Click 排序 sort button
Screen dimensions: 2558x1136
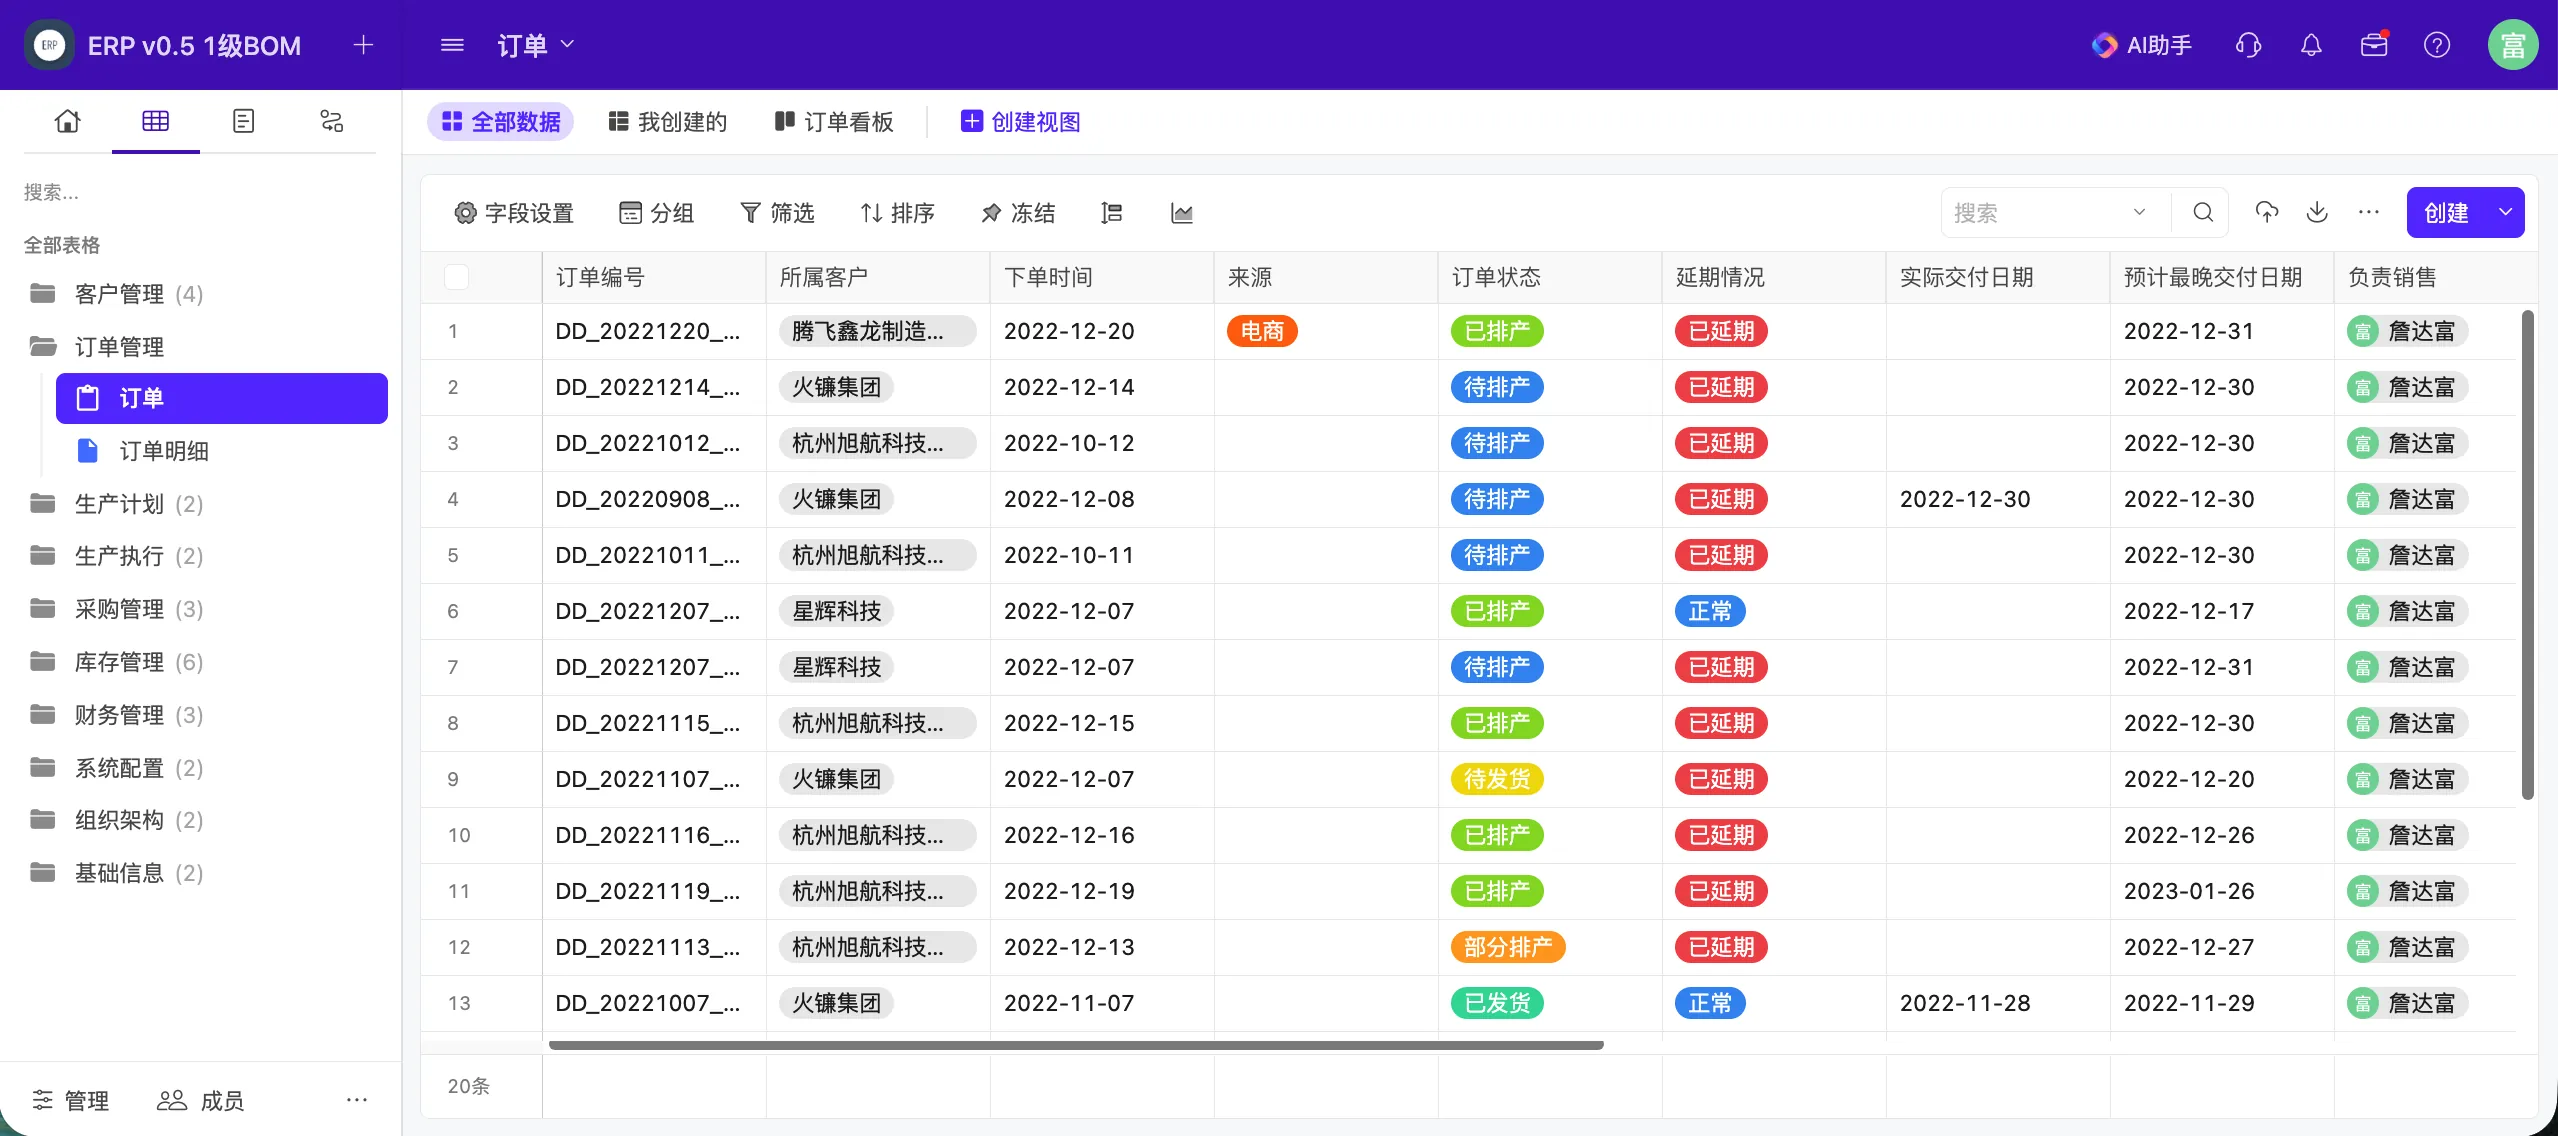click(x=897, y=213)
